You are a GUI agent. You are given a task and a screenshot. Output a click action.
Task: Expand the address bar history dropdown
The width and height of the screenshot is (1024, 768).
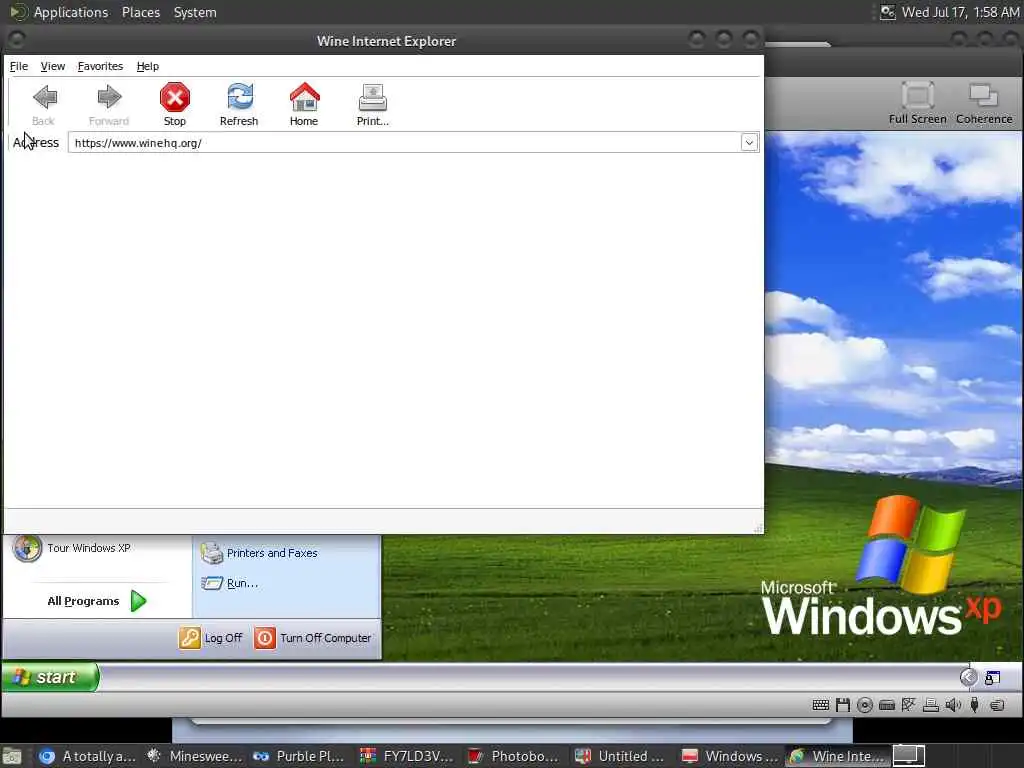point(749,142)
